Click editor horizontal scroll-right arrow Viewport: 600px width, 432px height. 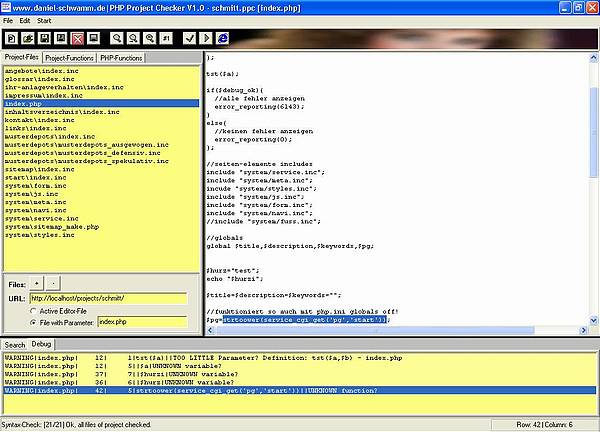coord(584,330)
